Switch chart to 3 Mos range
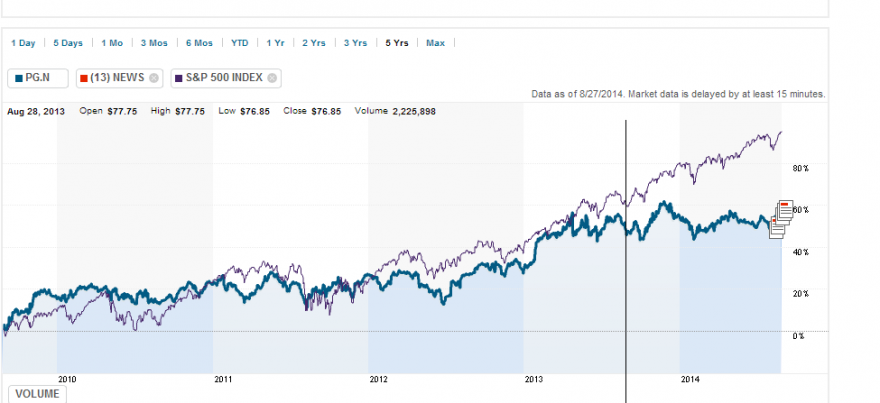880x403 pixels. pyautogui.click(x=154, y=43)
